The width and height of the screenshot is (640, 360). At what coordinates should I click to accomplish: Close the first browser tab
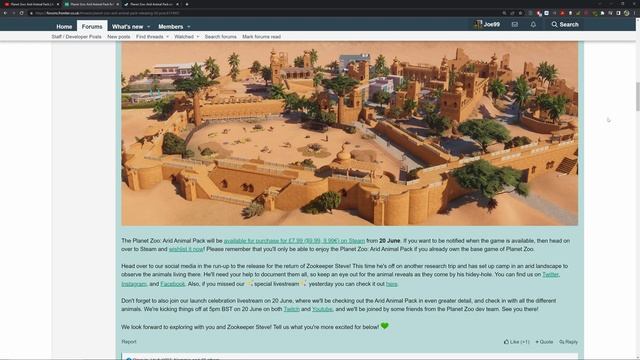58,4
